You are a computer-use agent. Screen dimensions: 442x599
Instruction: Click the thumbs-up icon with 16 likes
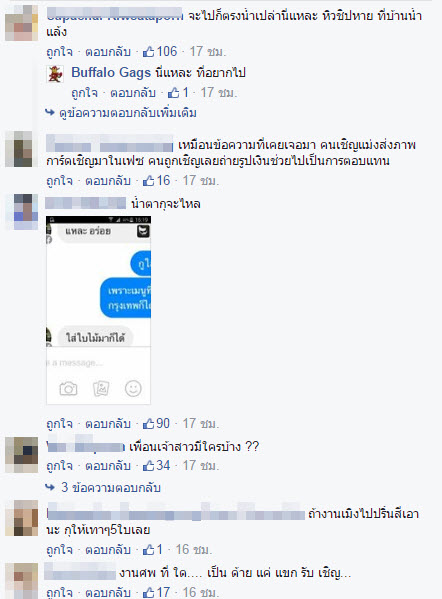click(148, 180)
